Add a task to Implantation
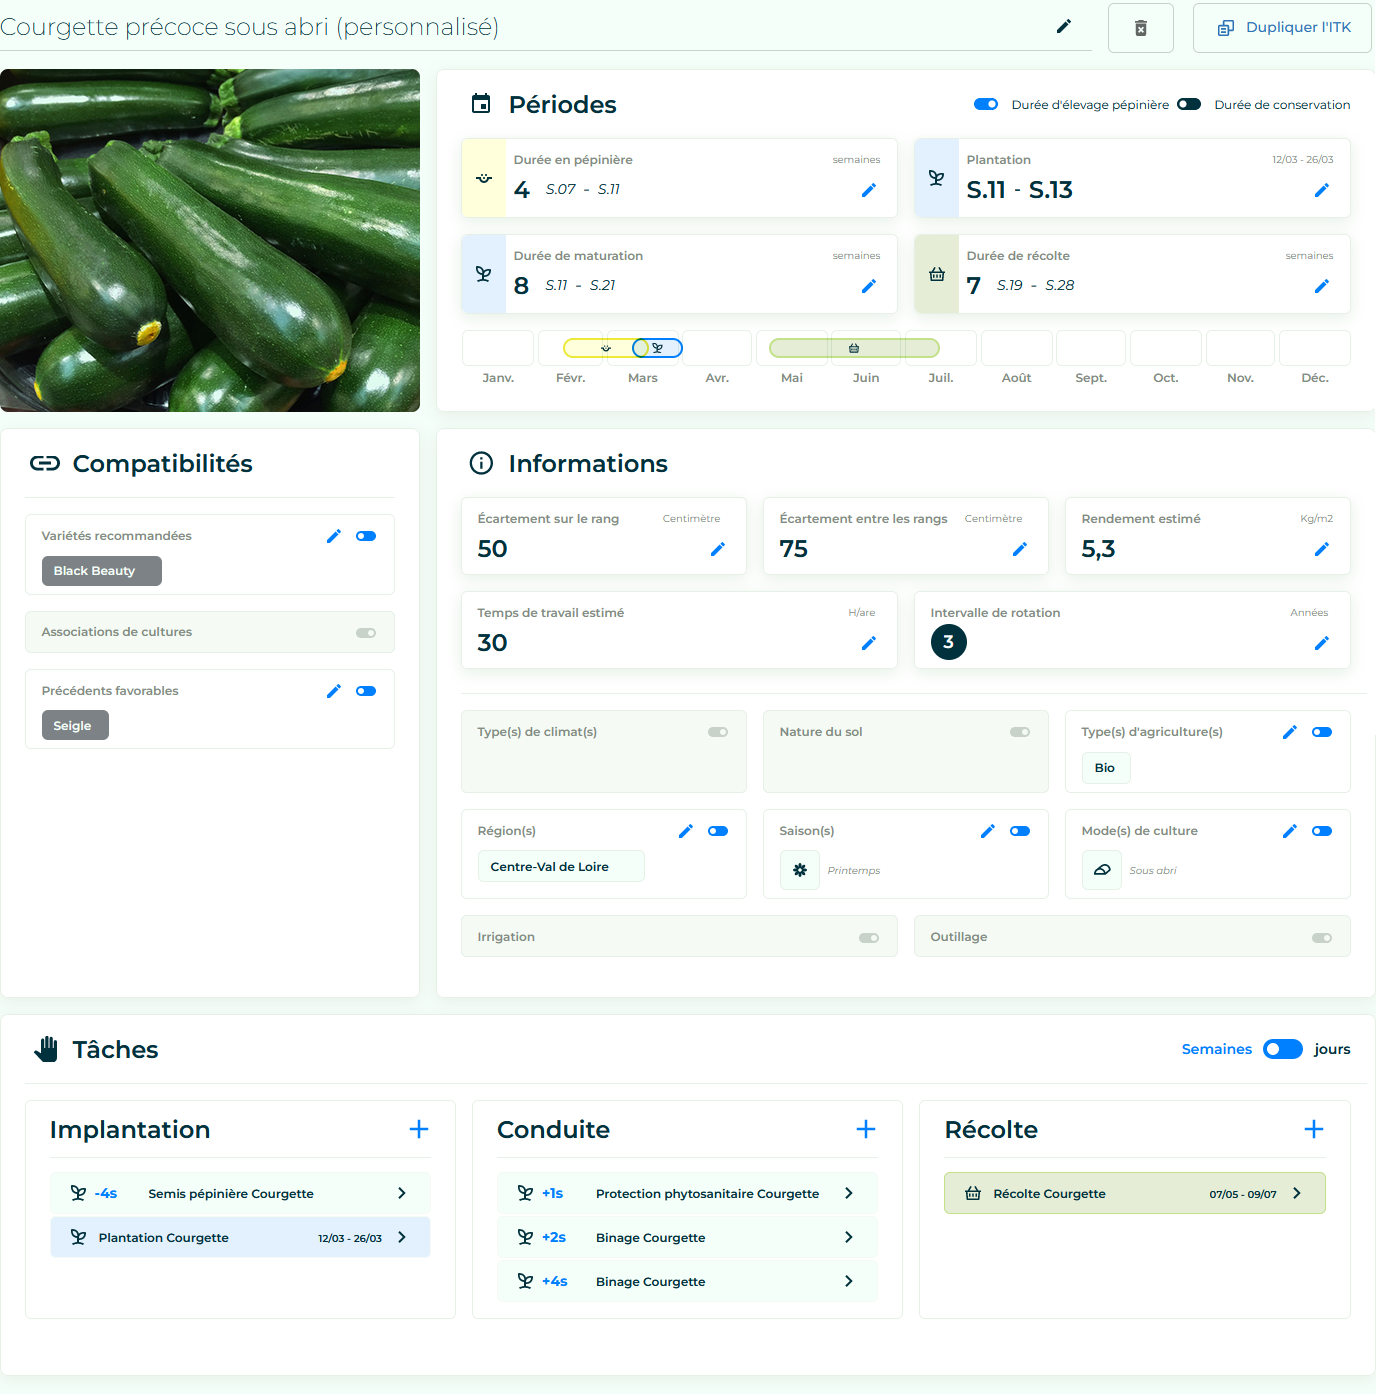1376x1394 pixels. pos(419,1129)
